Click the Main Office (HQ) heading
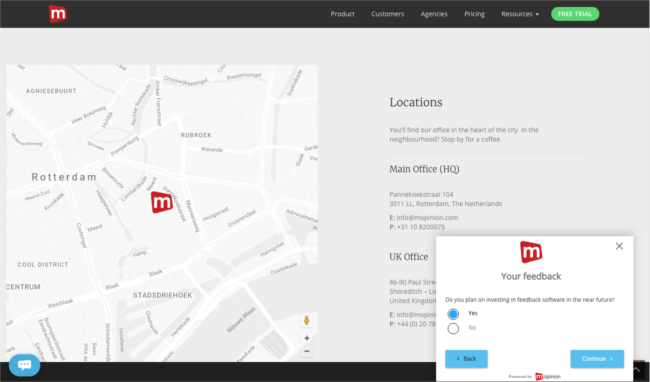The image size is (650, 382). 424,169
